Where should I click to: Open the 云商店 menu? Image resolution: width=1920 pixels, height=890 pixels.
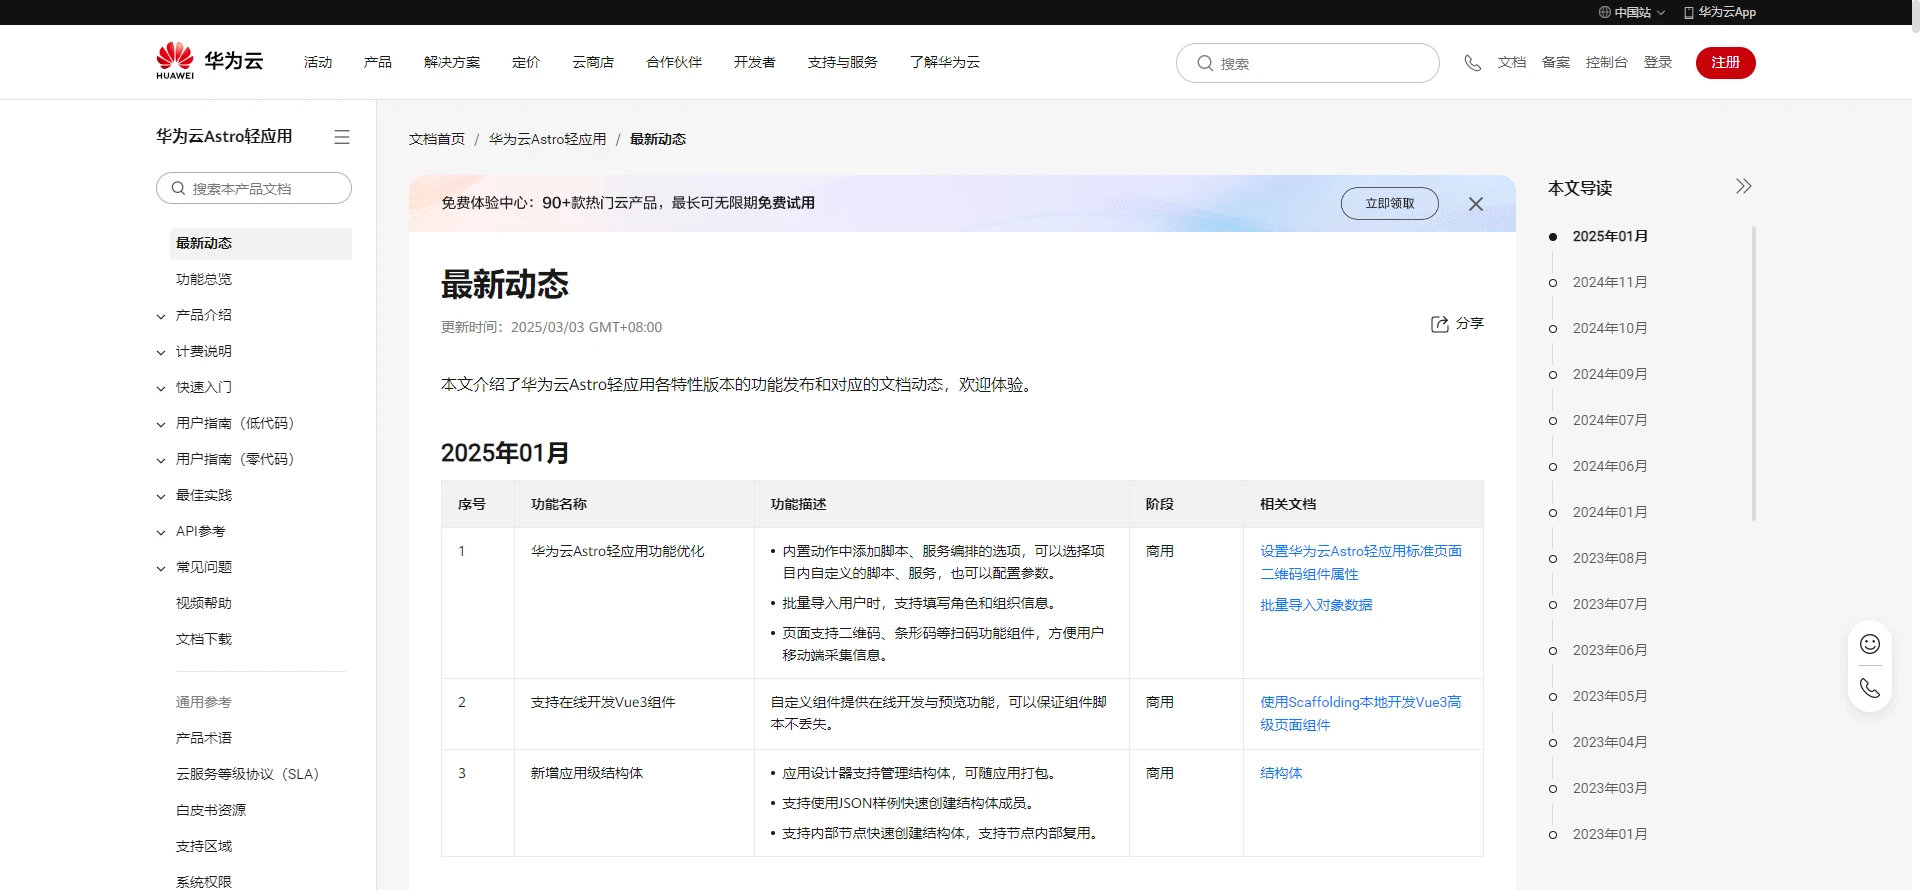coord(593,62)
